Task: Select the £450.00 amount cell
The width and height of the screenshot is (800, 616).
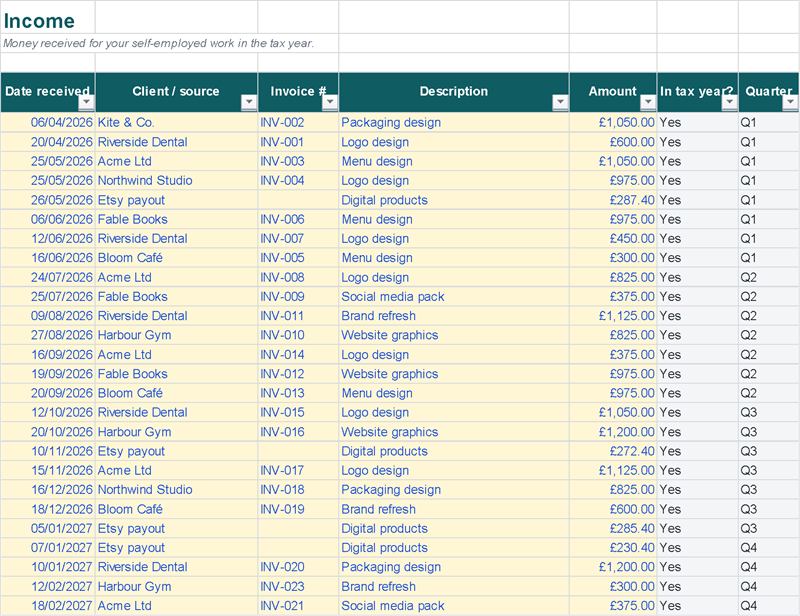Action: pos(613,239)
